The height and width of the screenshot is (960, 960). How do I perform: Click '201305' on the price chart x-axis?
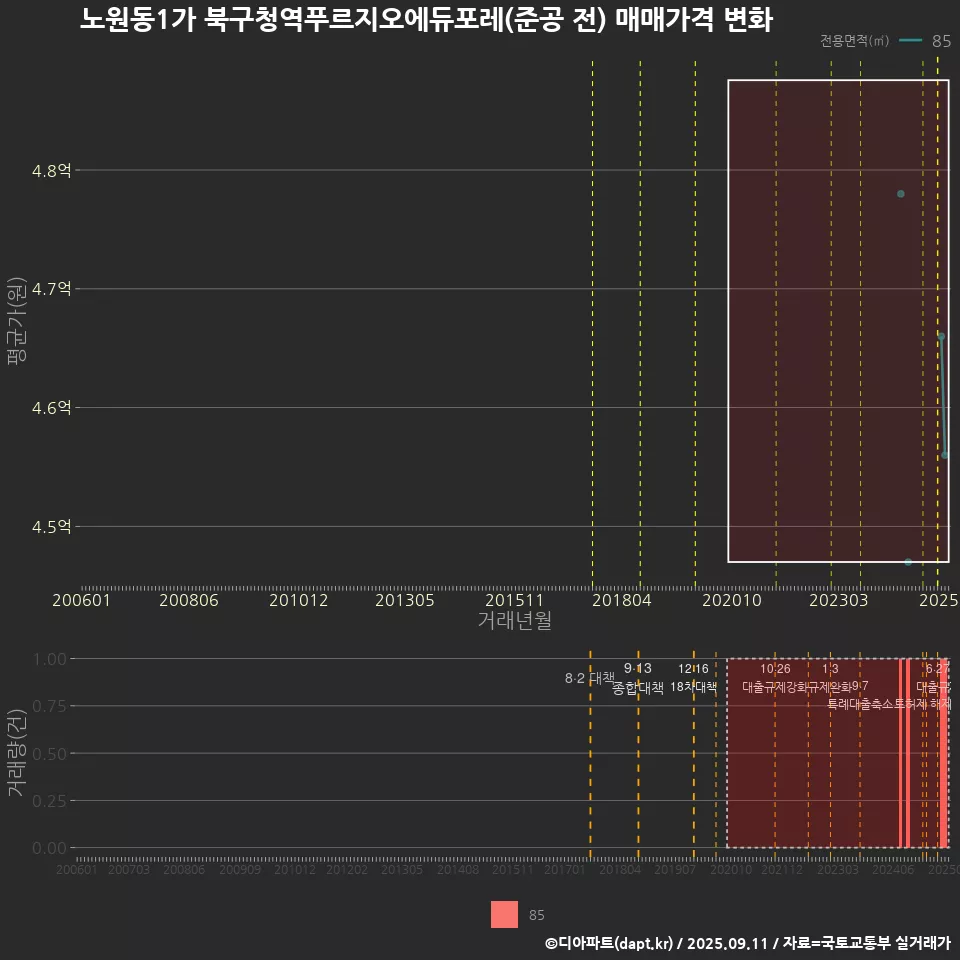(x=405, y=600)
